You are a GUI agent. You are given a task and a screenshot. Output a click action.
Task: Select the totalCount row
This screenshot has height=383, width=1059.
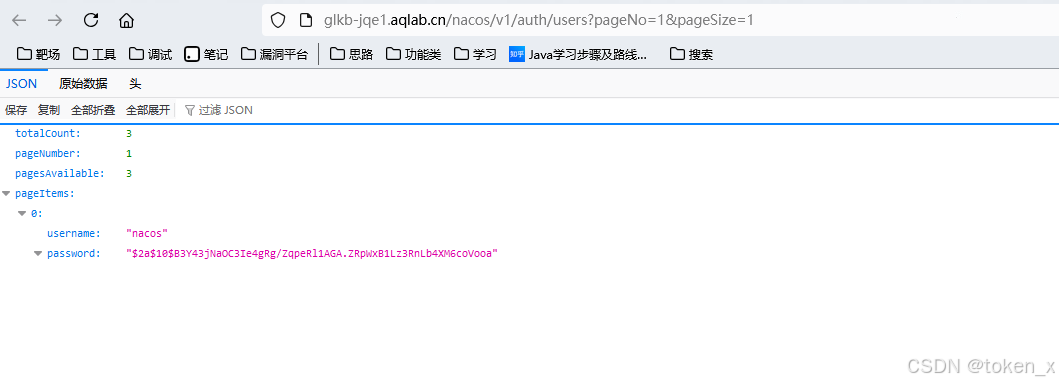(x=530, y=134)
